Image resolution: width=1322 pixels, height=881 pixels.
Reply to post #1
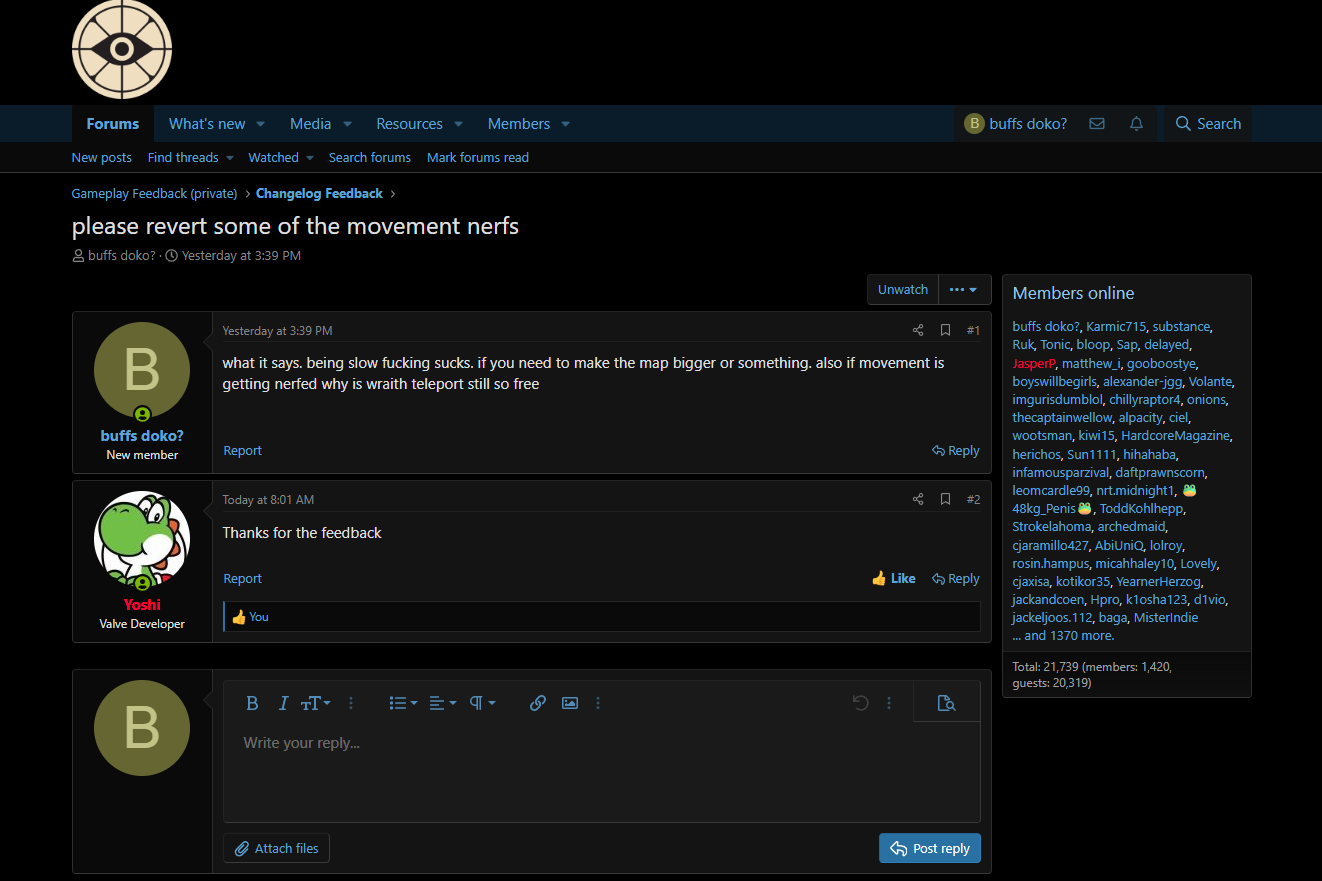click(956, 450)
